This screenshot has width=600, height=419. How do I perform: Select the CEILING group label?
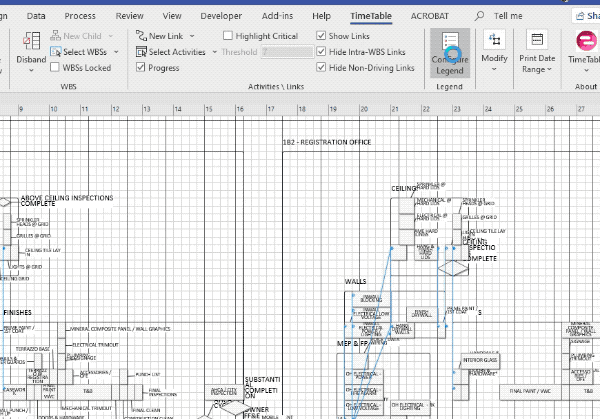[x=404, y=189]
